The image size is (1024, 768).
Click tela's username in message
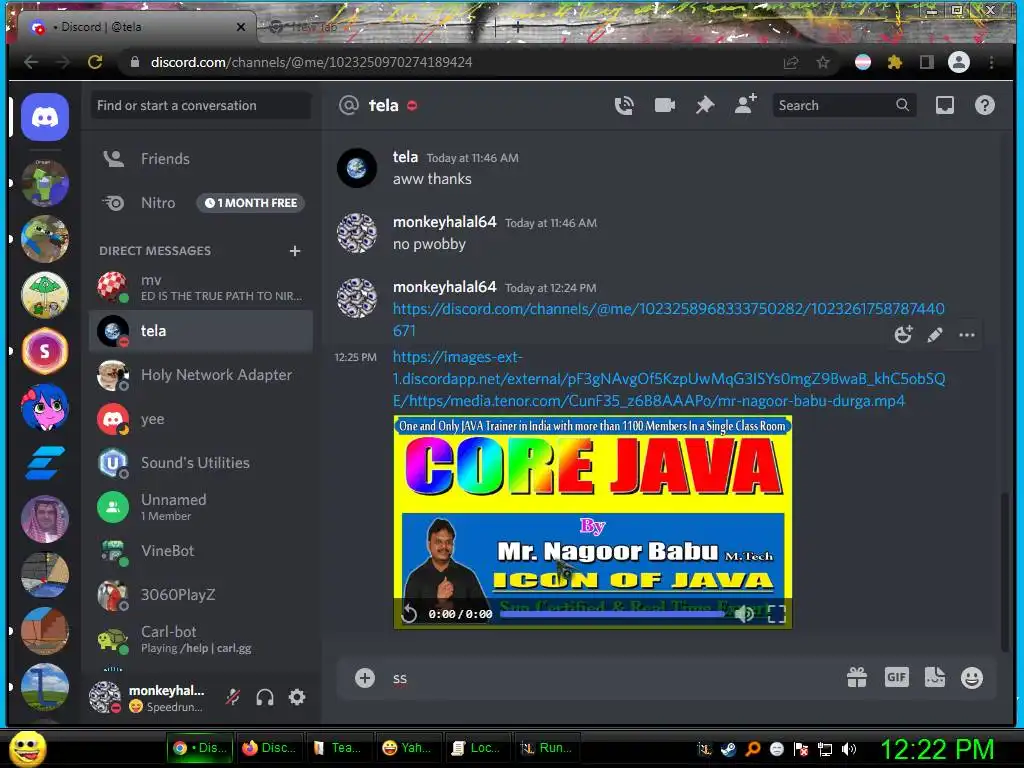405,157
